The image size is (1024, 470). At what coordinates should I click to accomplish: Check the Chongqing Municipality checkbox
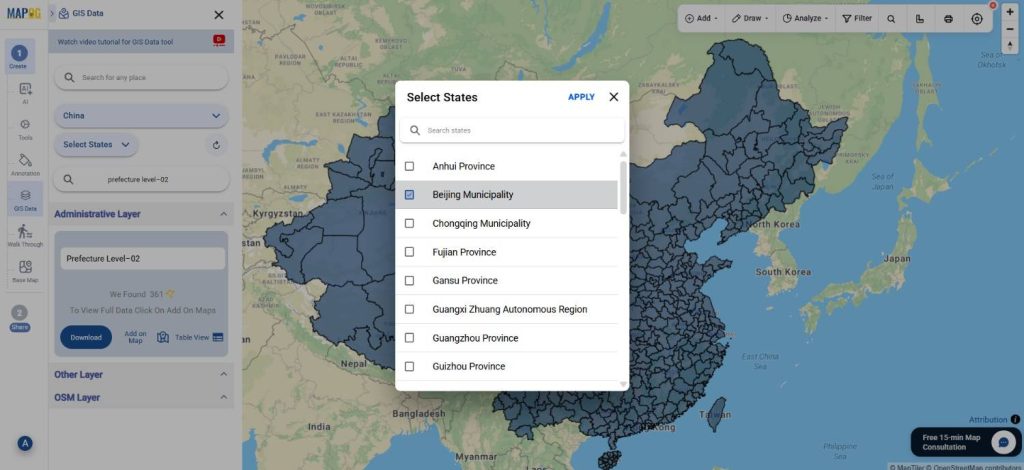click(409, 223)
